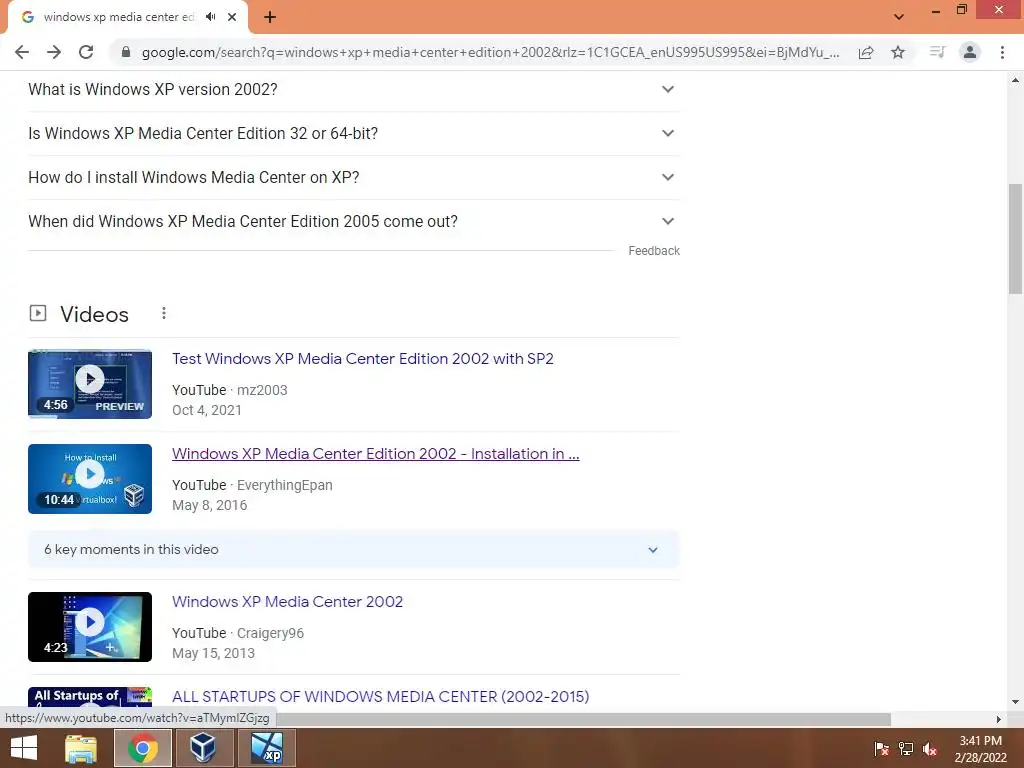Expand Media Center Edition 2005 release question
This screenshot has width=1024, height=768.
coord(353,221)
